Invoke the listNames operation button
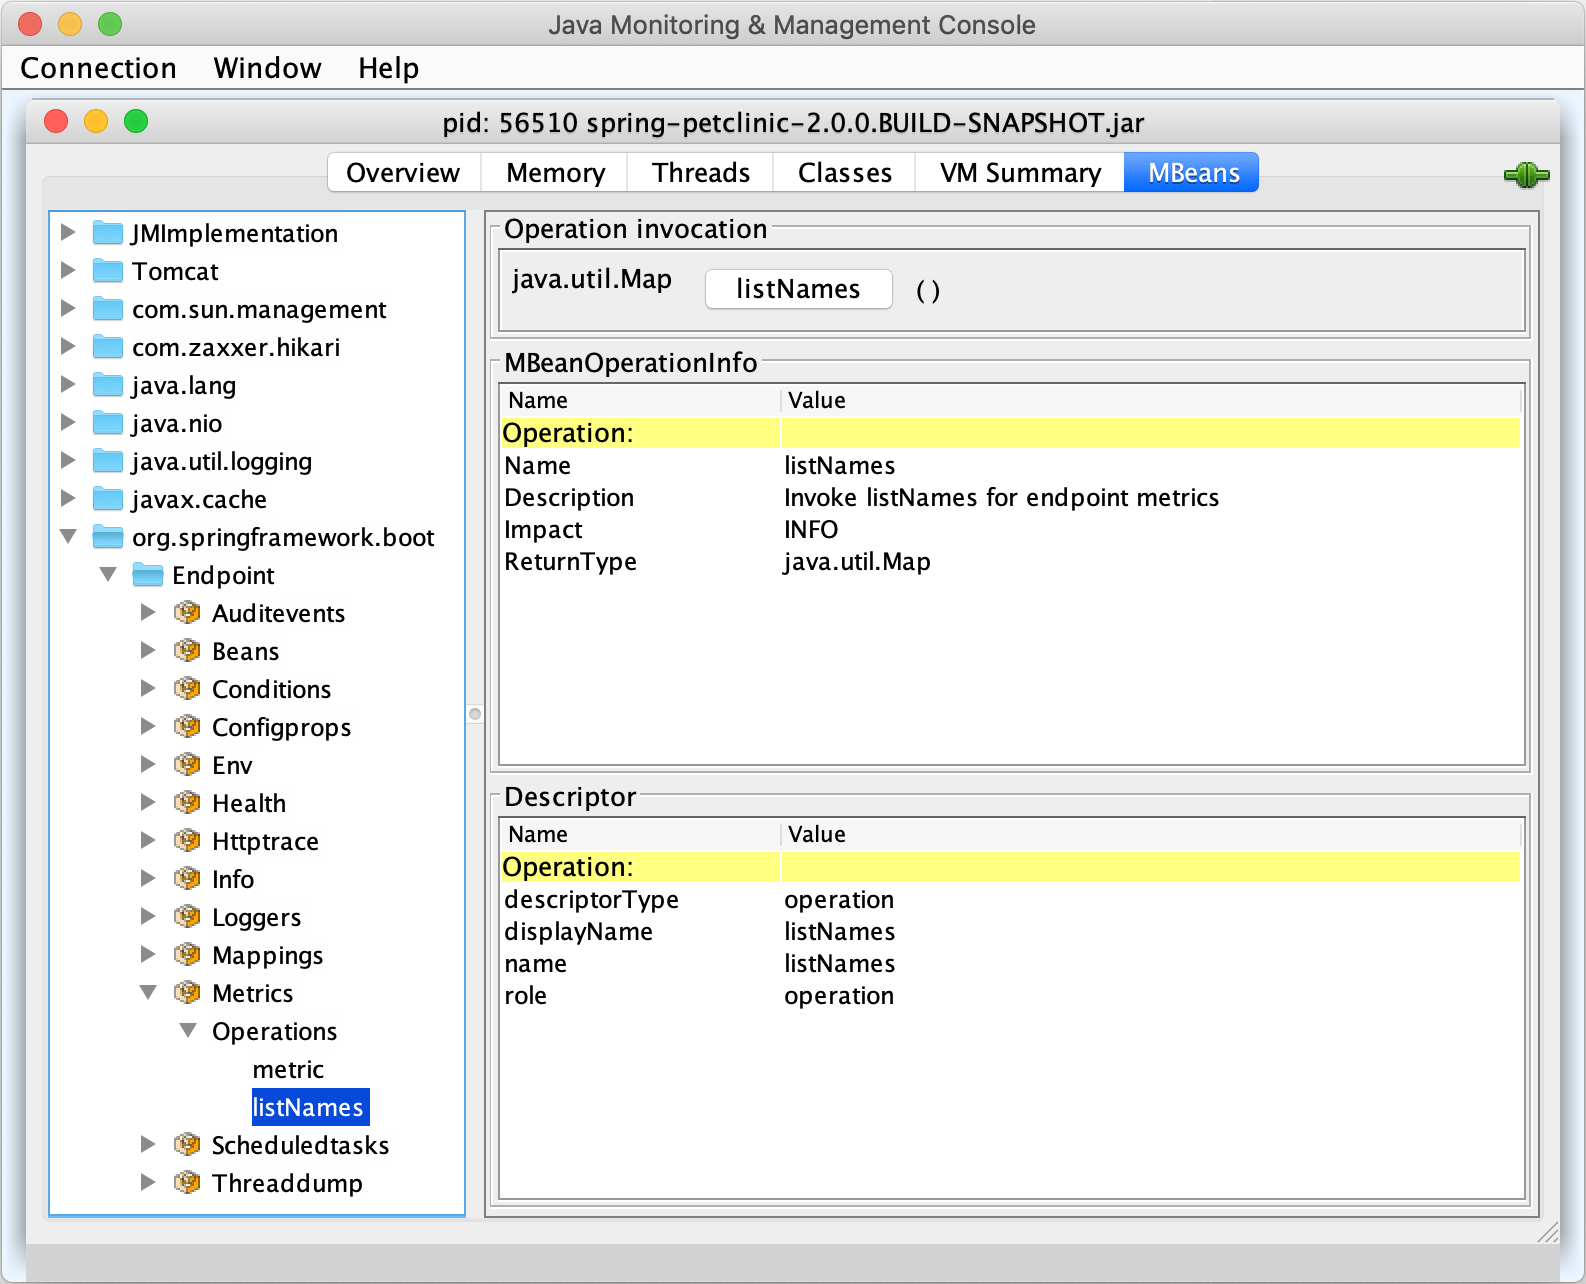 (x=798, y=289)
